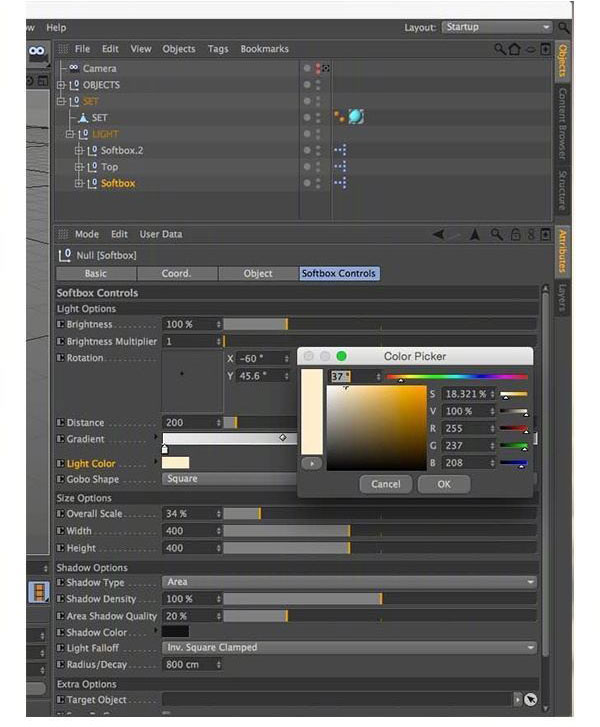Click the rainbow hue slider in Color Picker

(x=457, y=377)
